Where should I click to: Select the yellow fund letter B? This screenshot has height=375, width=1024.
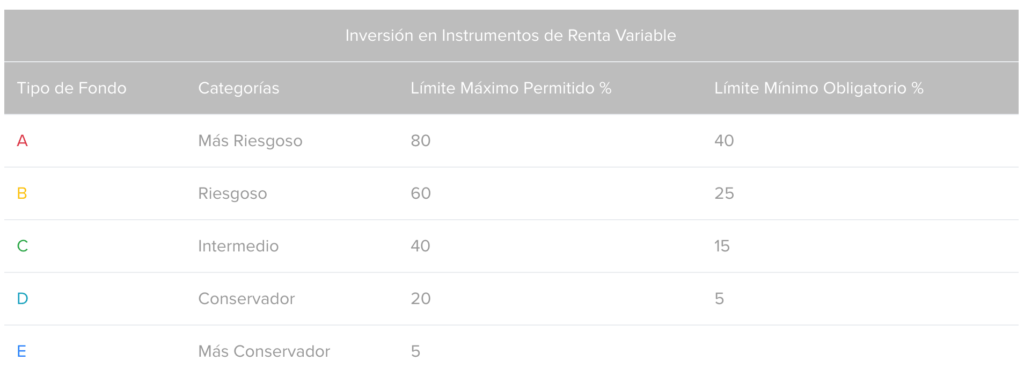(22, 193)
